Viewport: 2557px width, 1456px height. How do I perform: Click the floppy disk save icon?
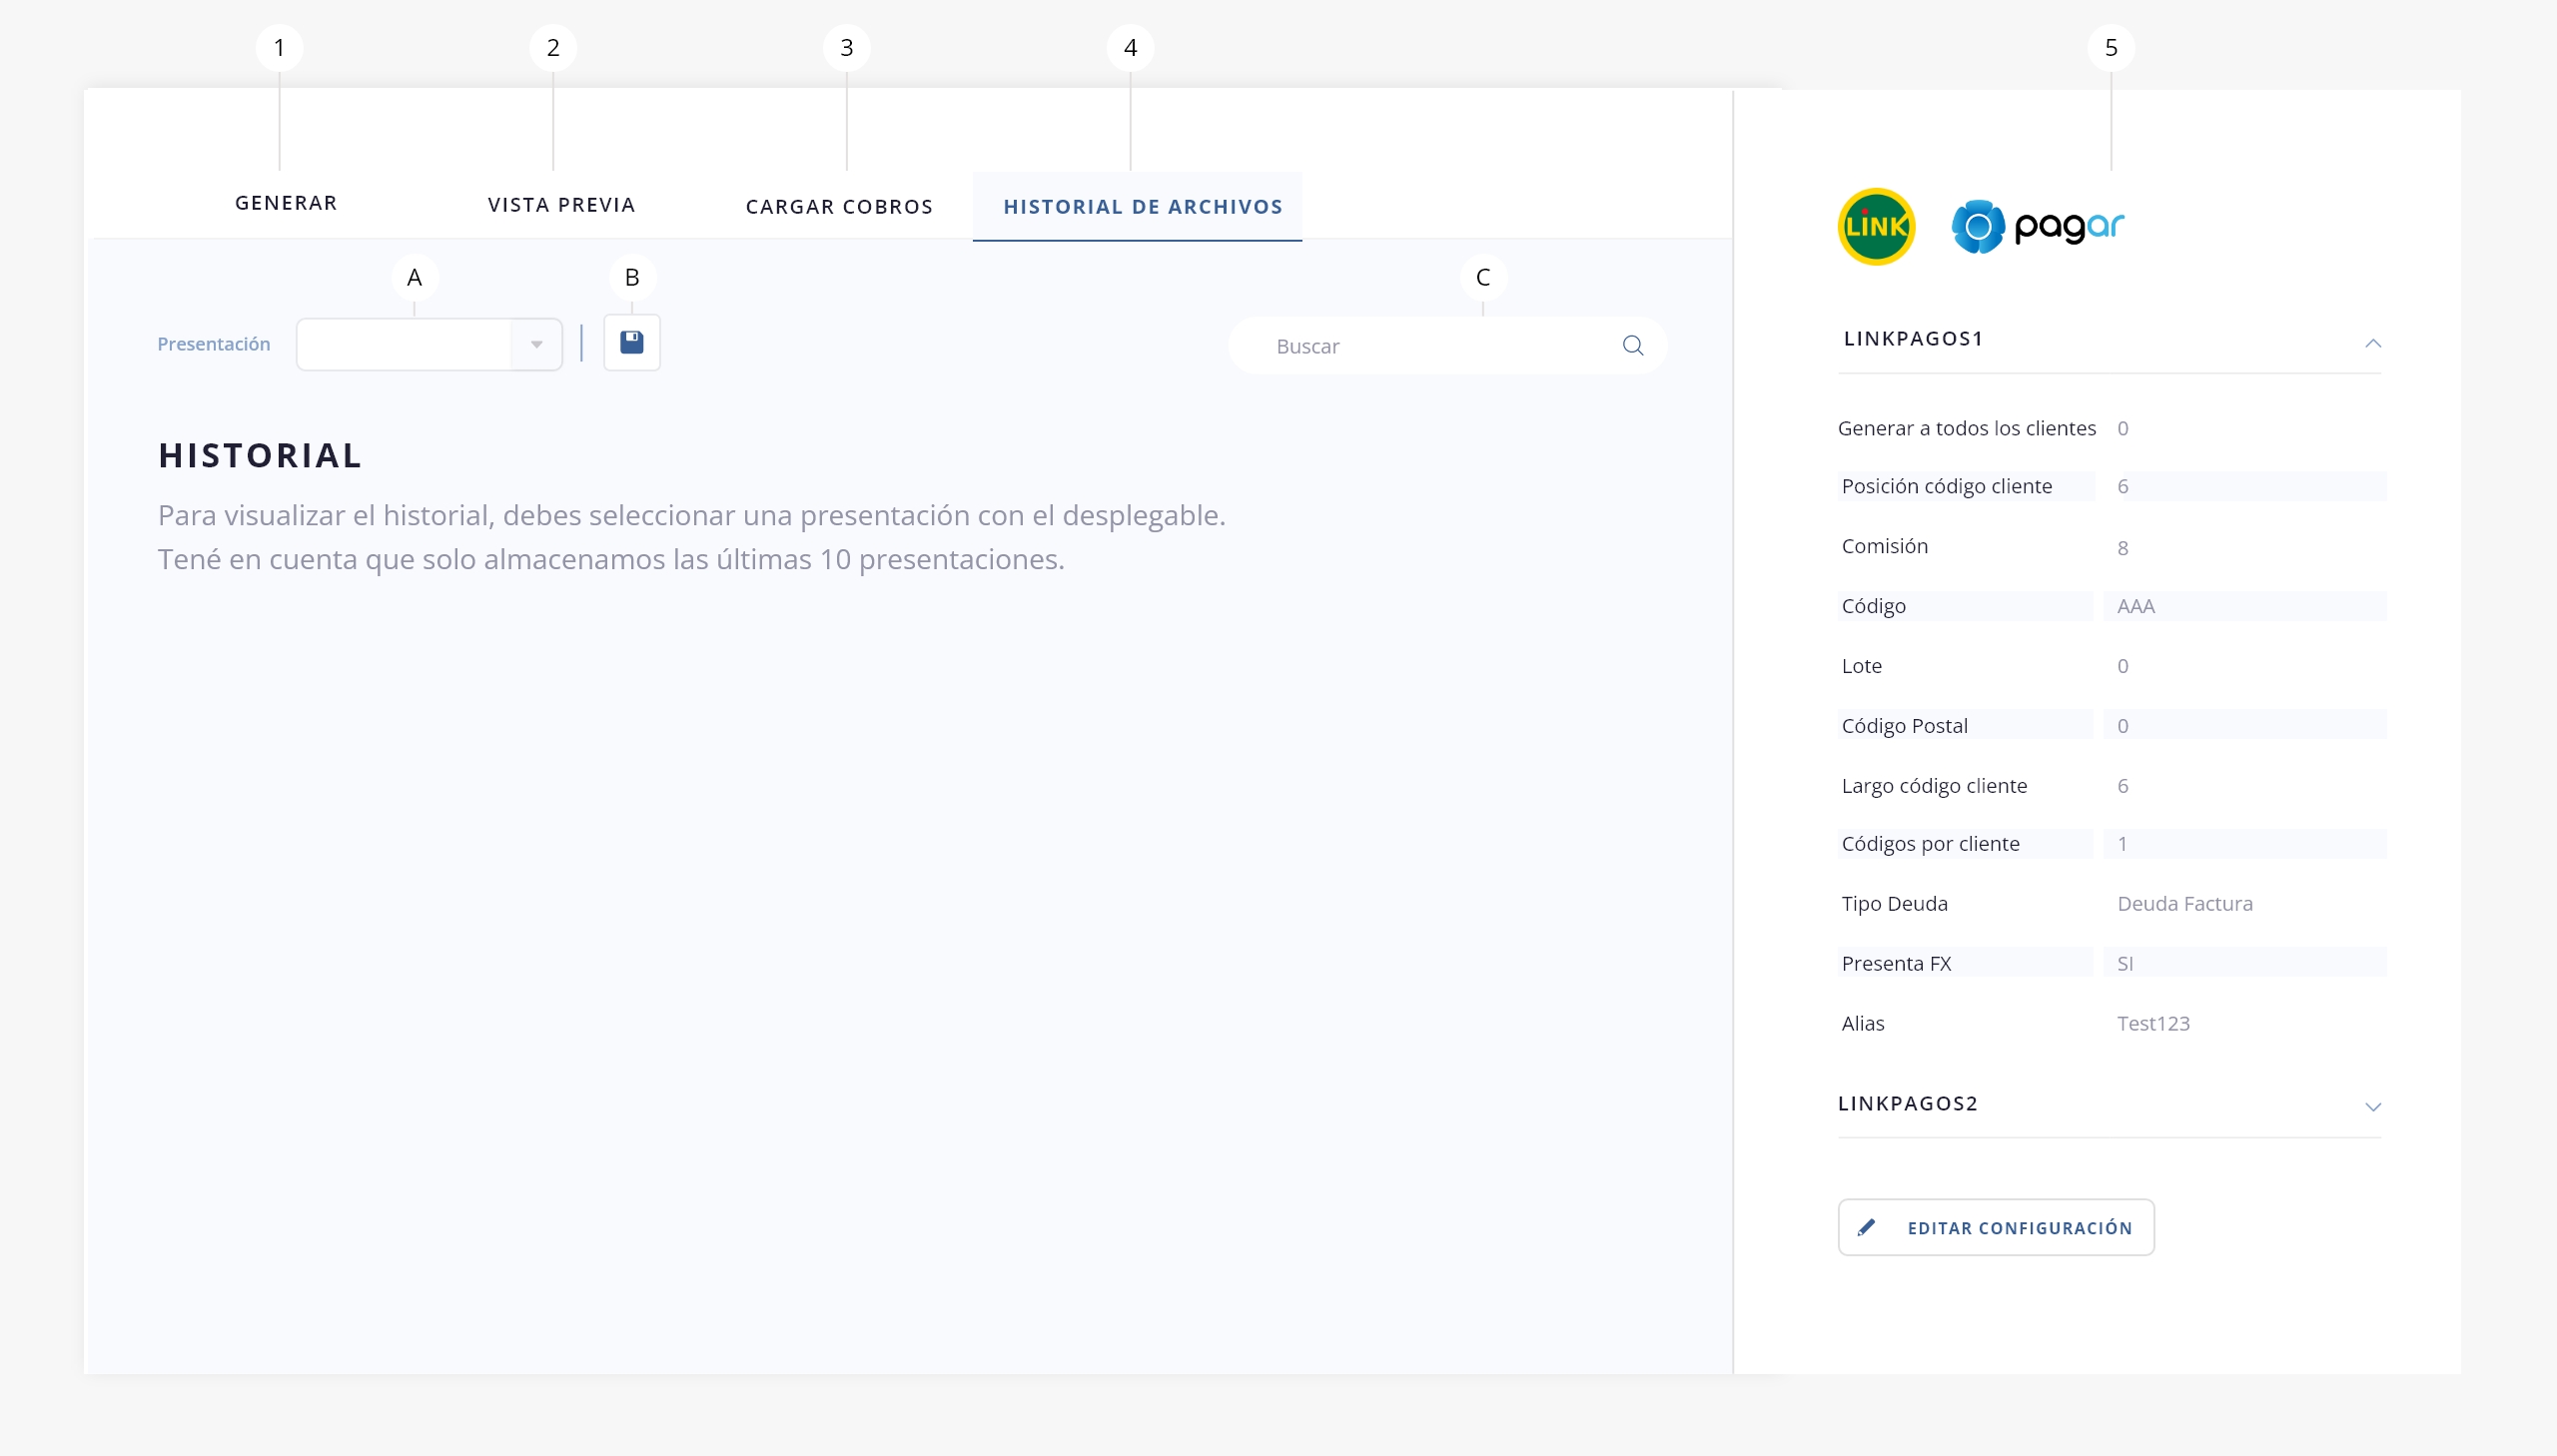point(631,343)
